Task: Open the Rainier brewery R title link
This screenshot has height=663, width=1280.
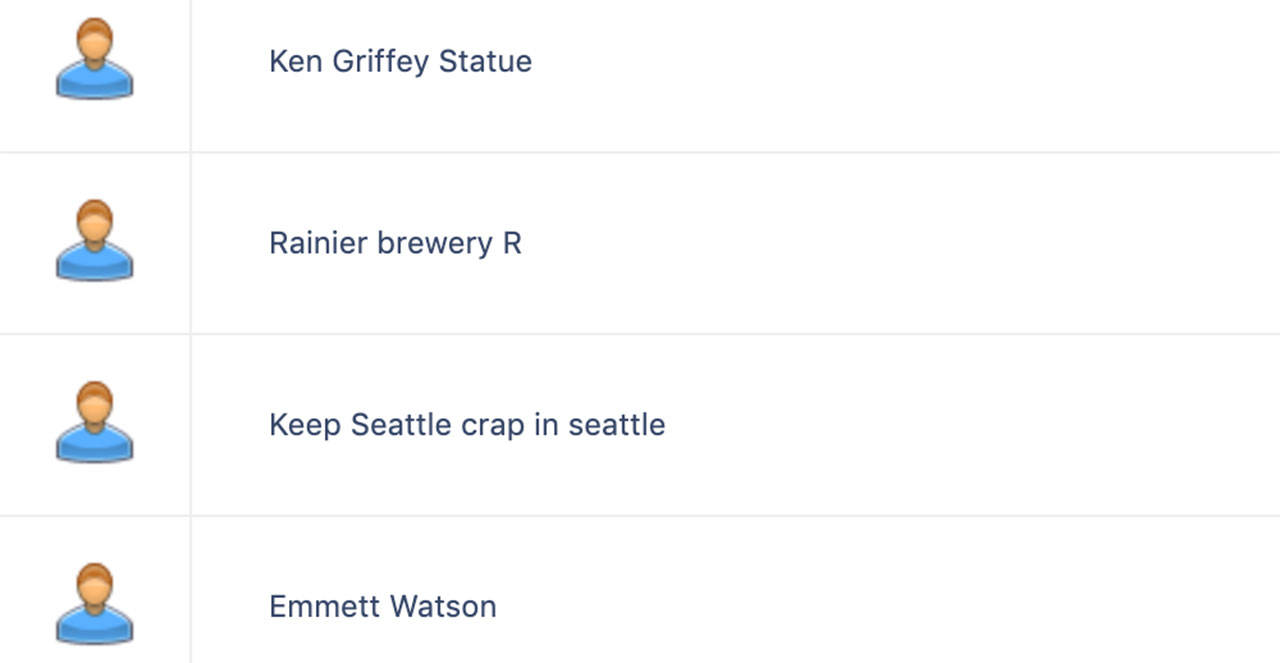Action: [395, 243]
